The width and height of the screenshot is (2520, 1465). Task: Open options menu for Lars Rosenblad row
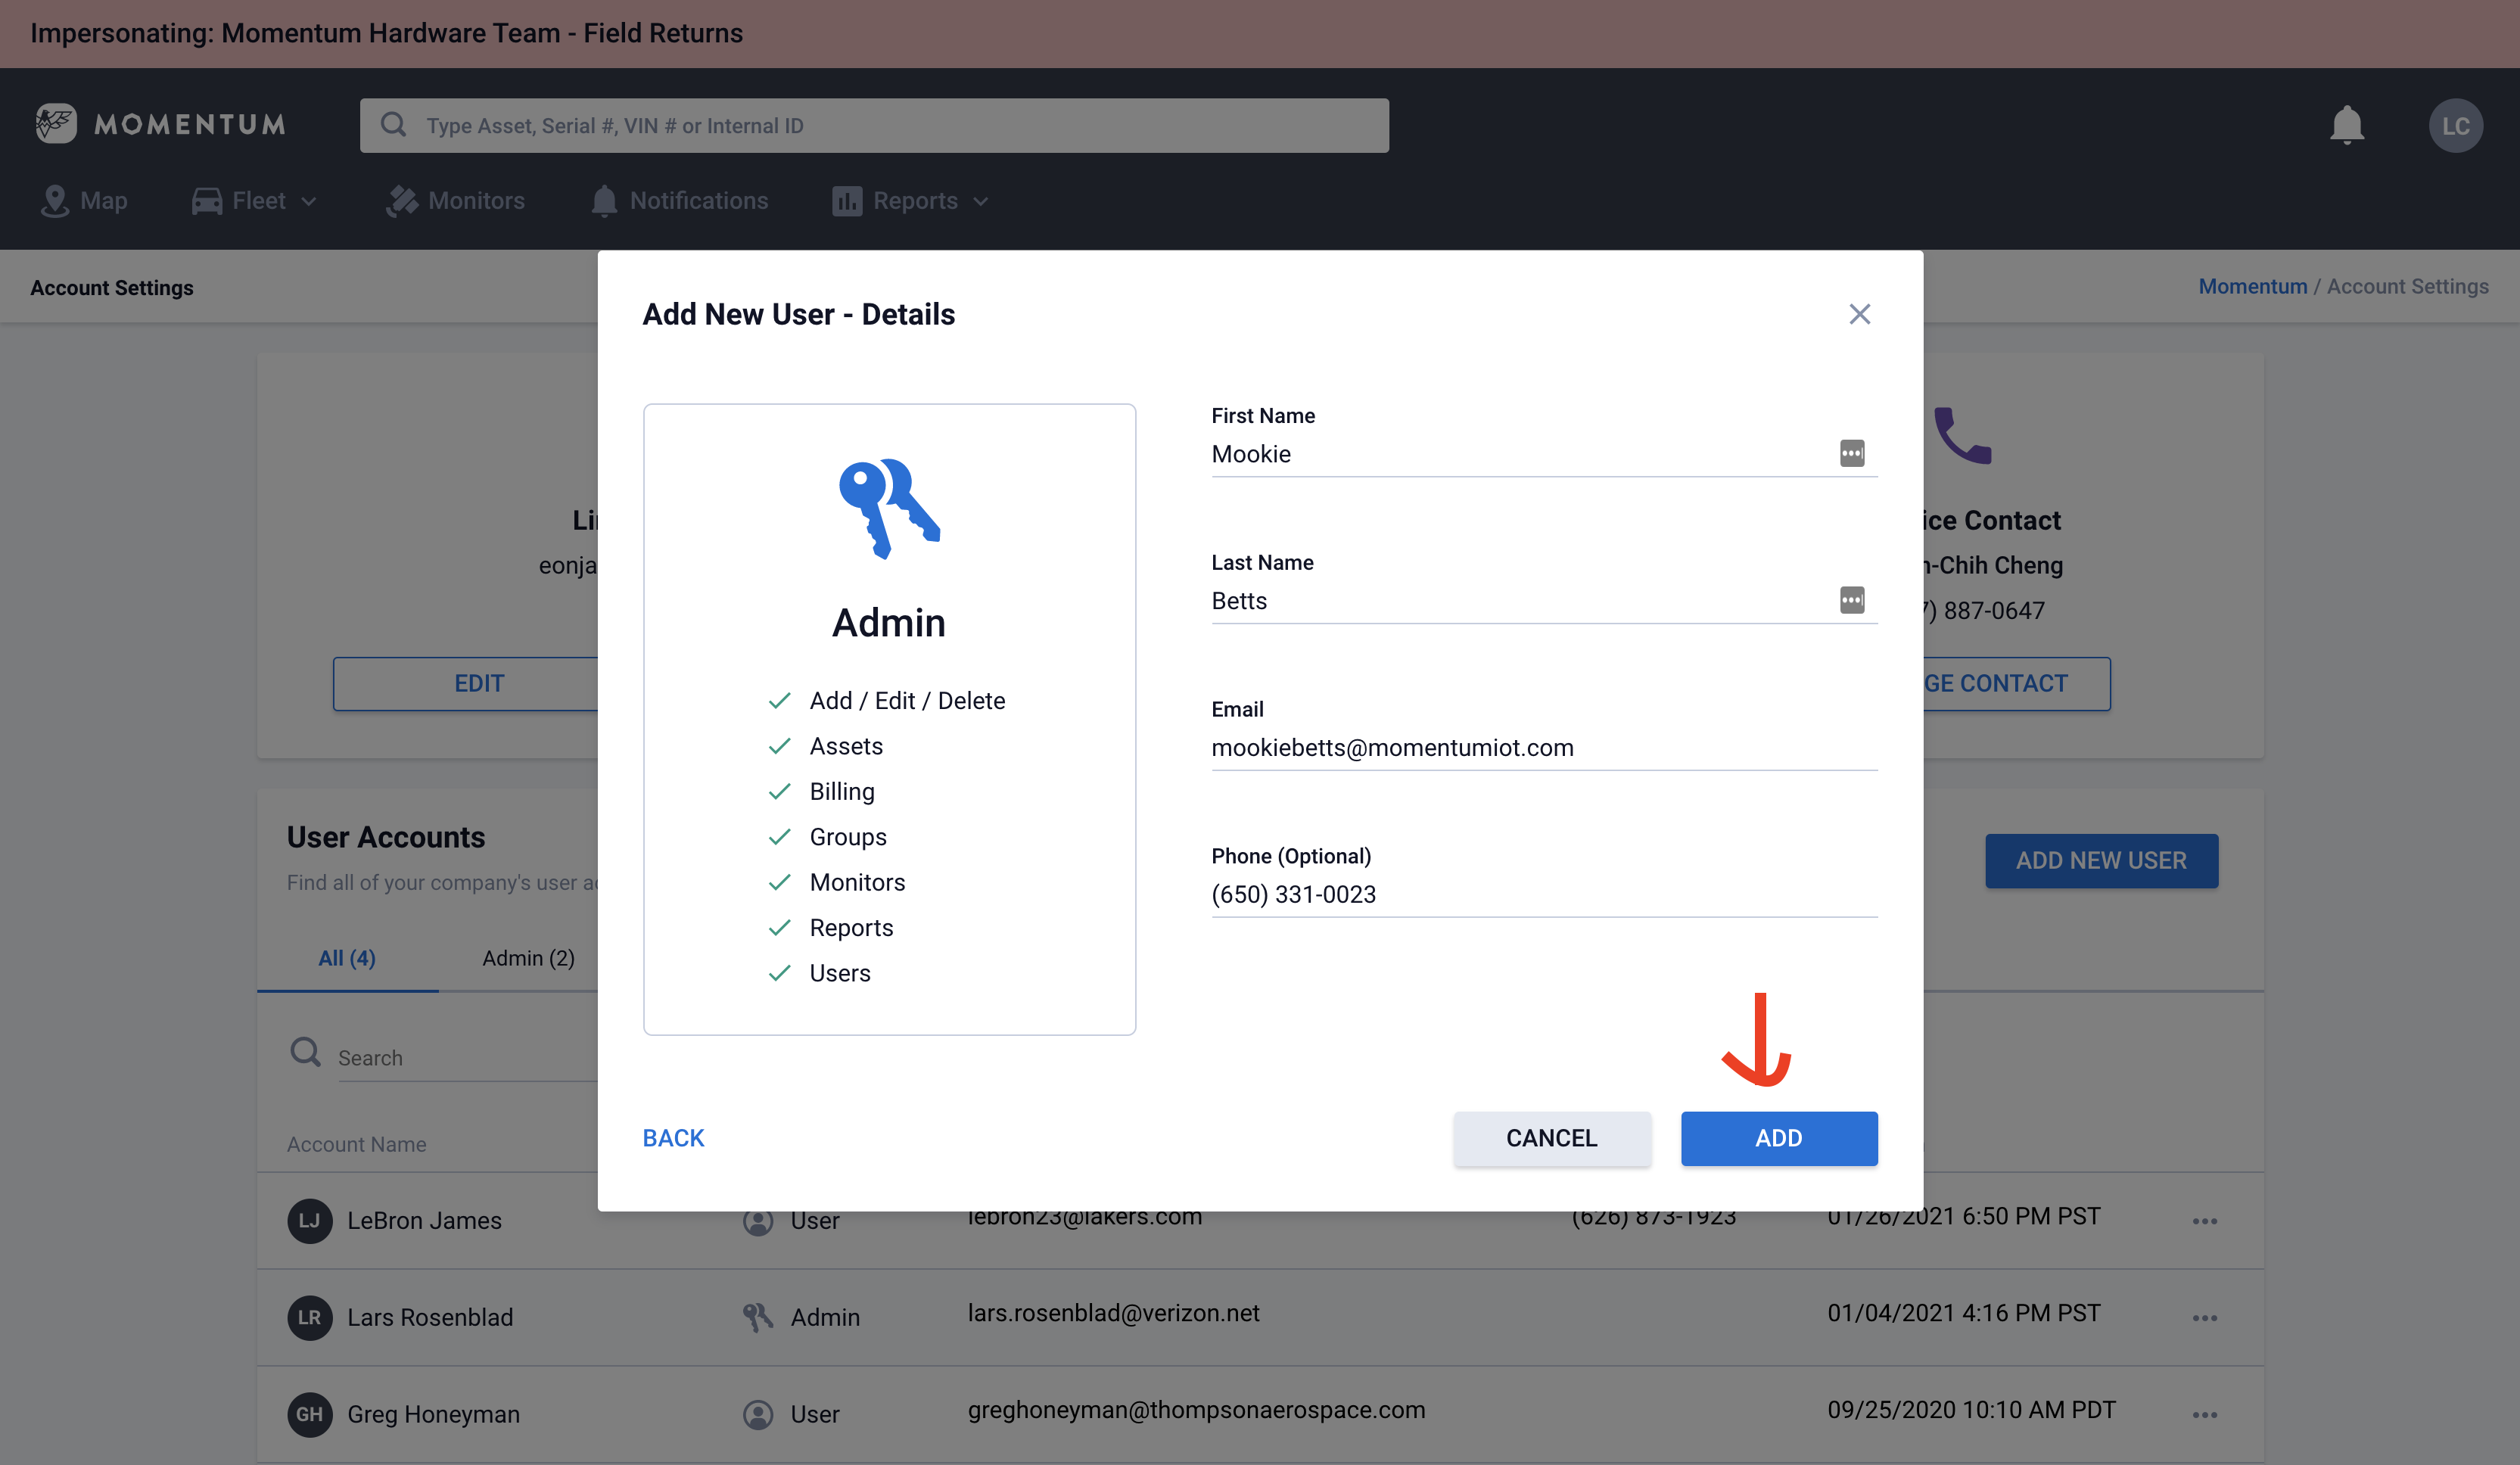(x=2204, y=1318)
